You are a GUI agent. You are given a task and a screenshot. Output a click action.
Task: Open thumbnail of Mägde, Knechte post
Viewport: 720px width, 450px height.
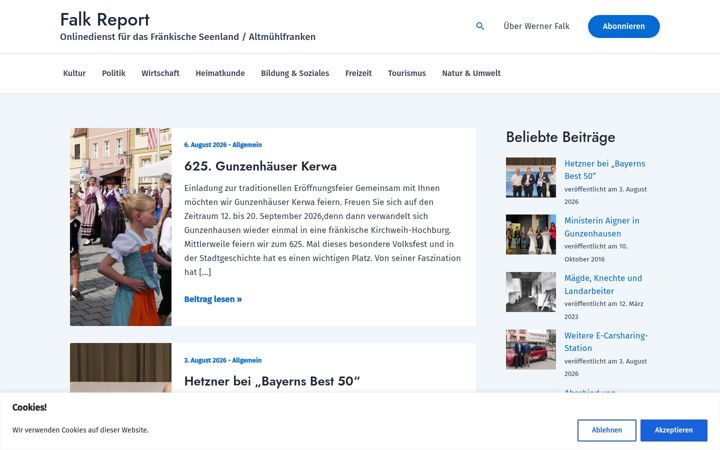pyautogui.click(x=531, y=292)
